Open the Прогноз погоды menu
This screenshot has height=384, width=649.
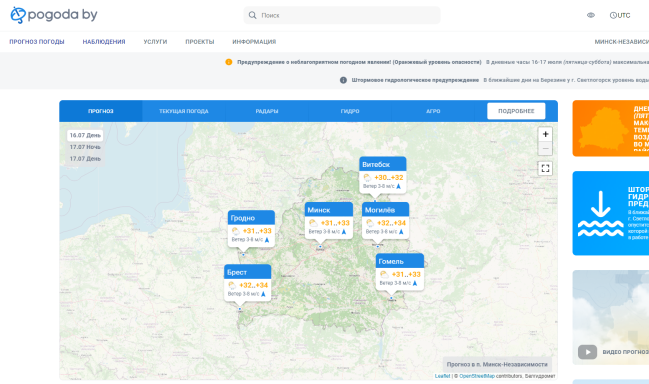(37, 42)
